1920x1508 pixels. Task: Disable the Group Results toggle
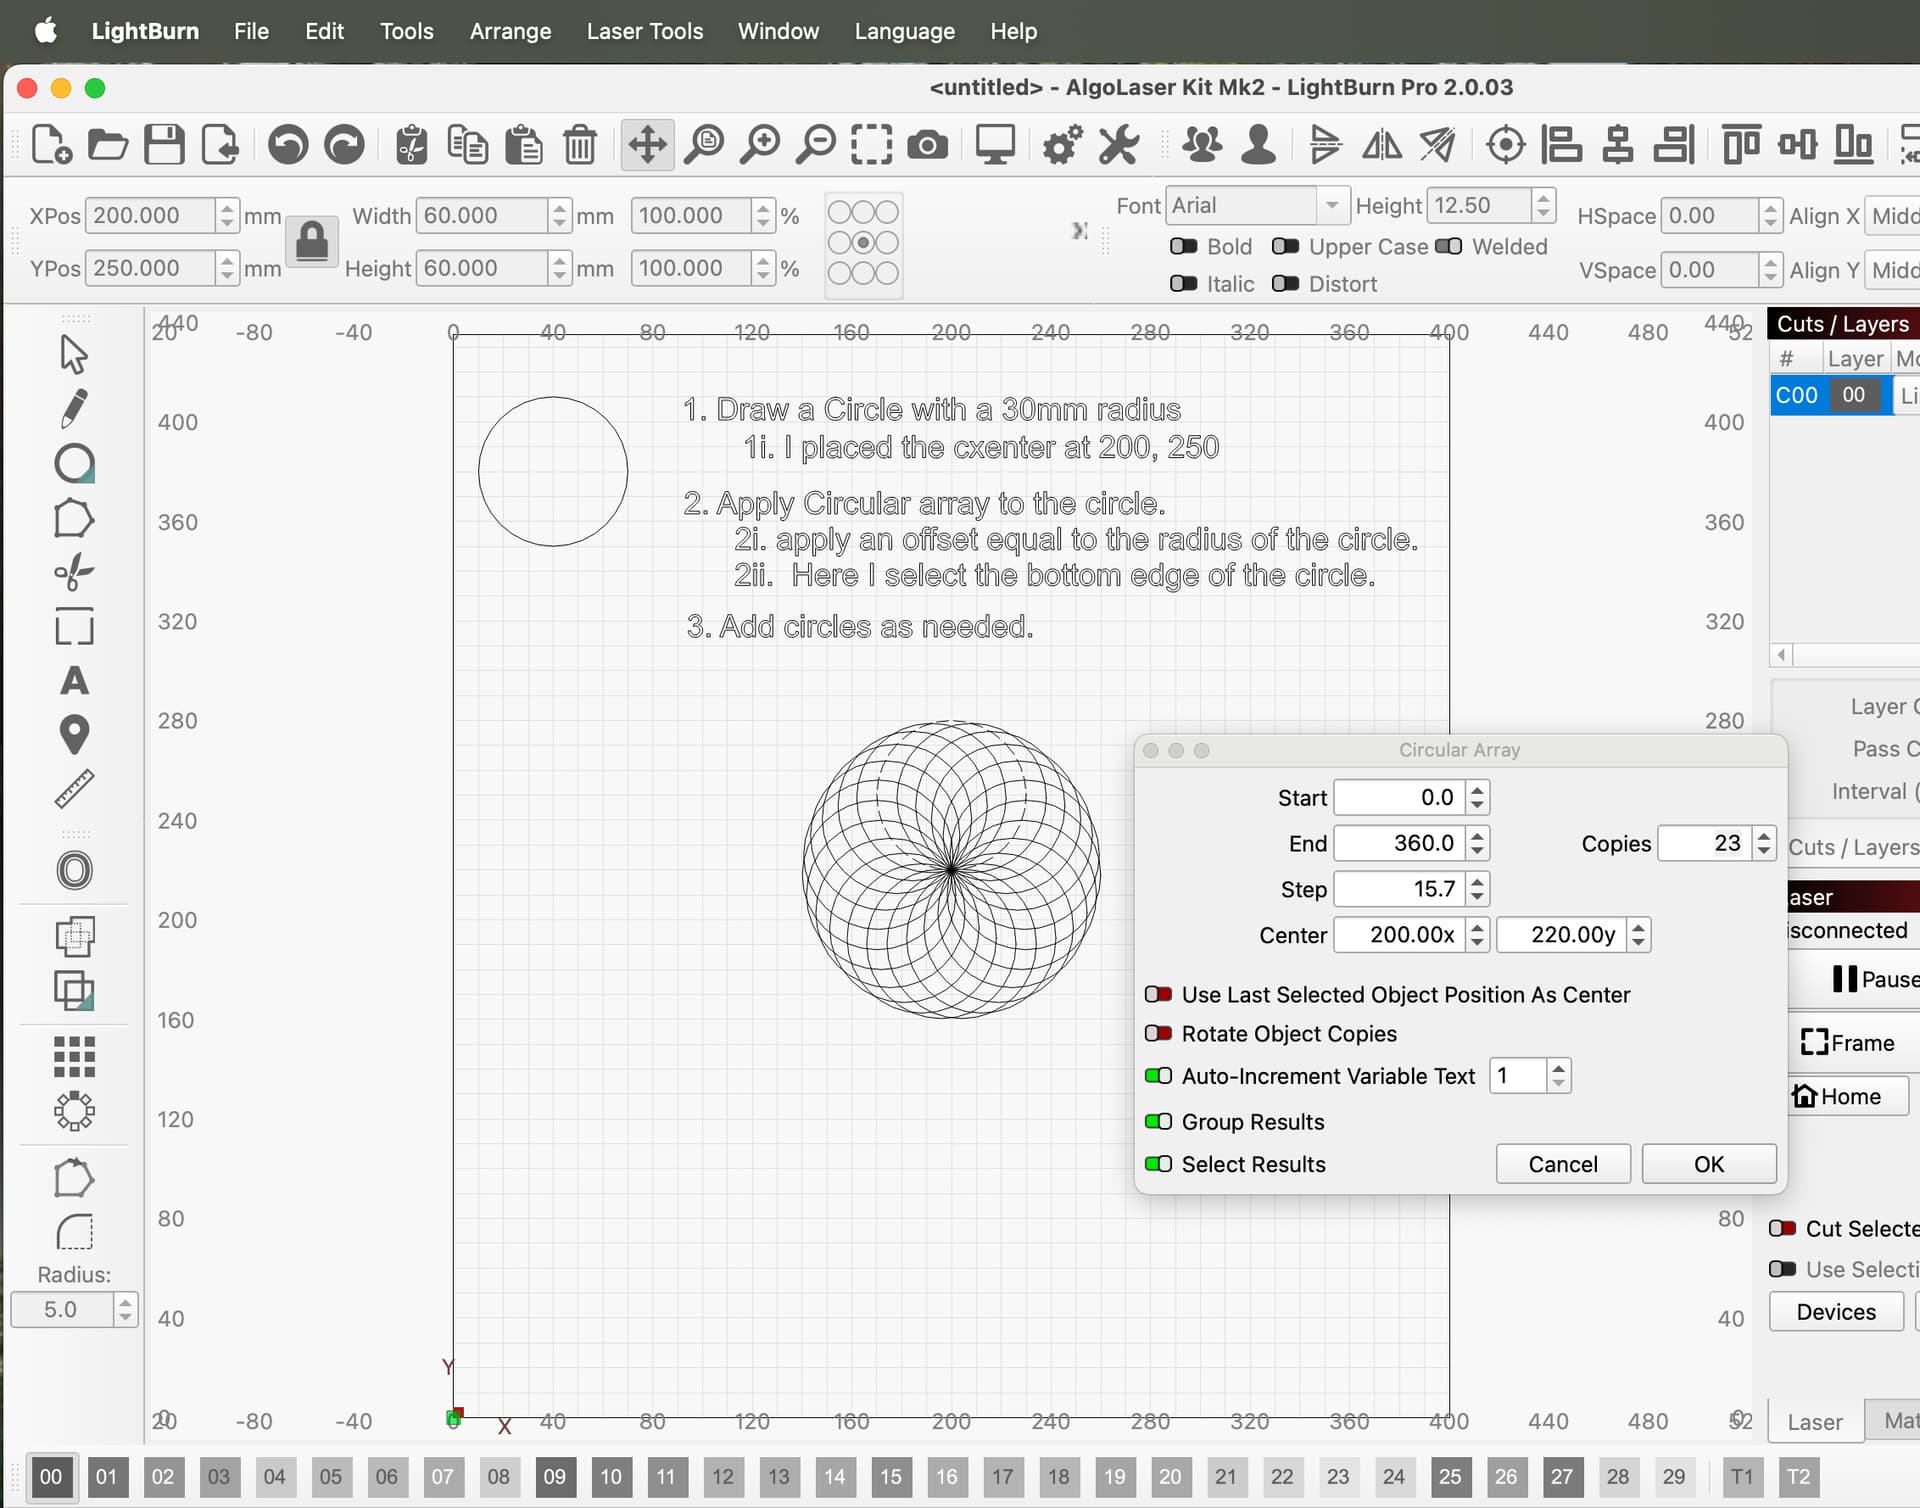(1158, 1121)
